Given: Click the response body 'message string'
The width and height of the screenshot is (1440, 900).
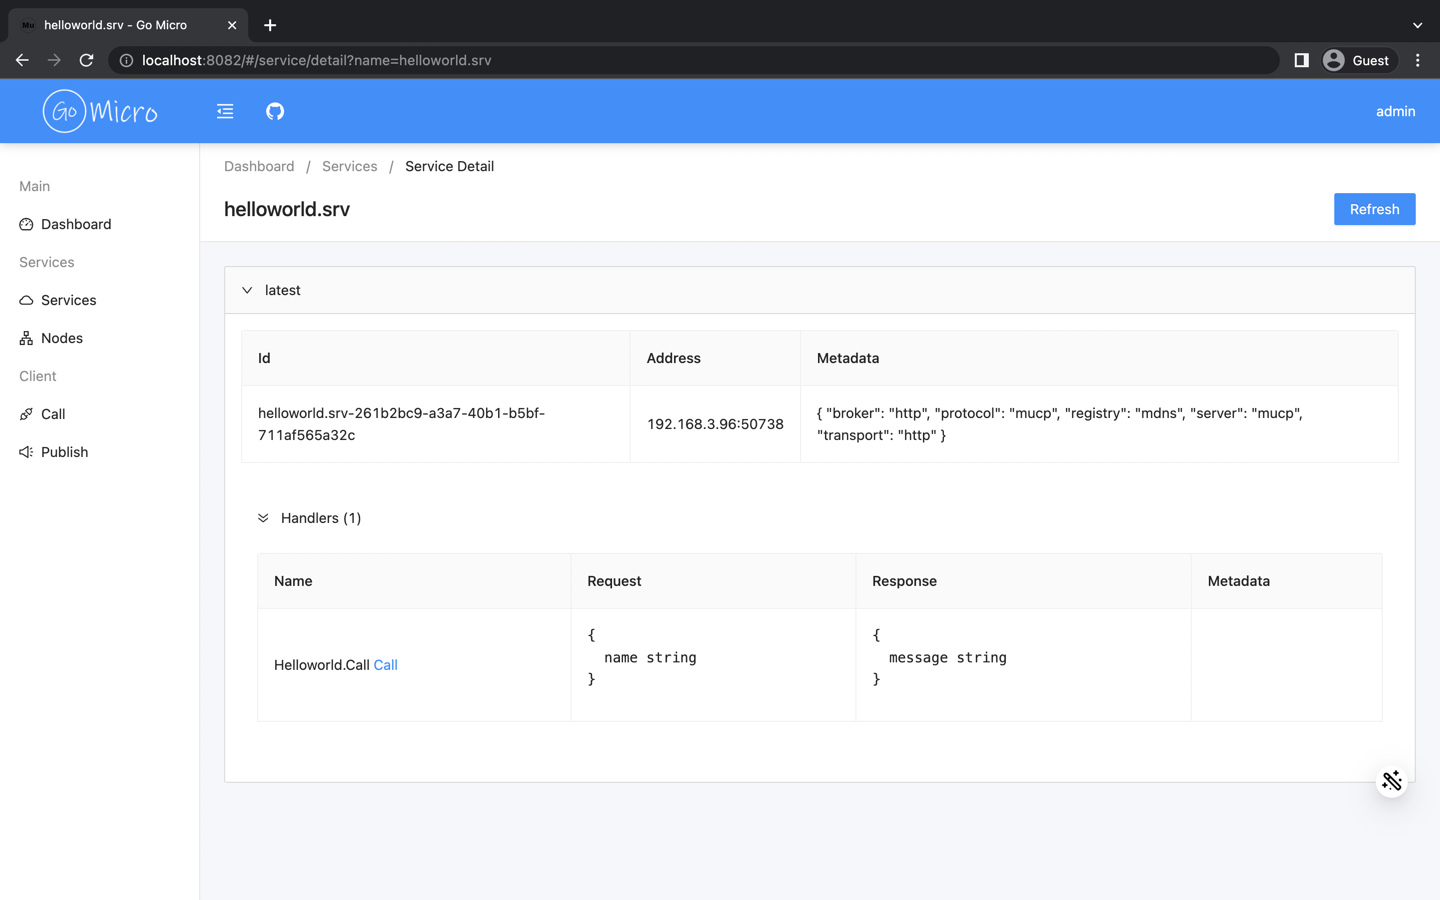Looking at the screenshot, I should [947, 657].
